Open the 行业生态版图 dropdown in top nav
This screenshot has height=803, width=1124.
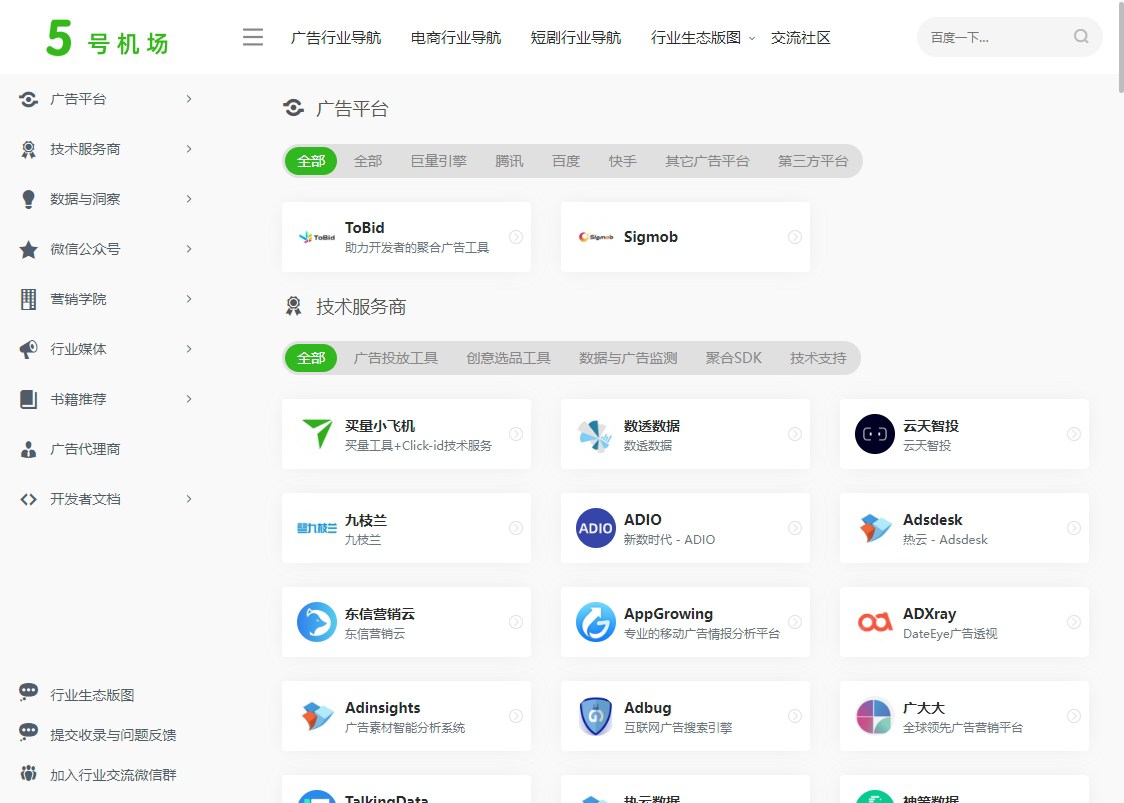702,37
